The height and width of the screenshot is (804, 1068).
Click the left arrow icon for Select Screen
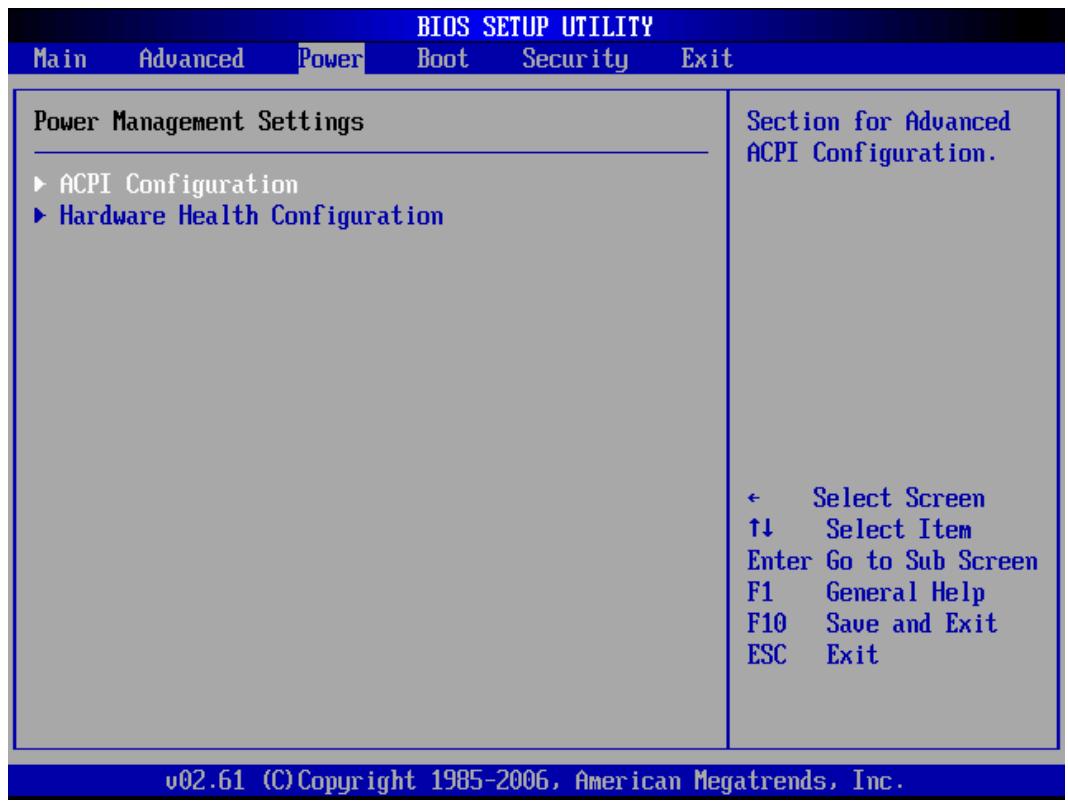[x=753, y=498]
